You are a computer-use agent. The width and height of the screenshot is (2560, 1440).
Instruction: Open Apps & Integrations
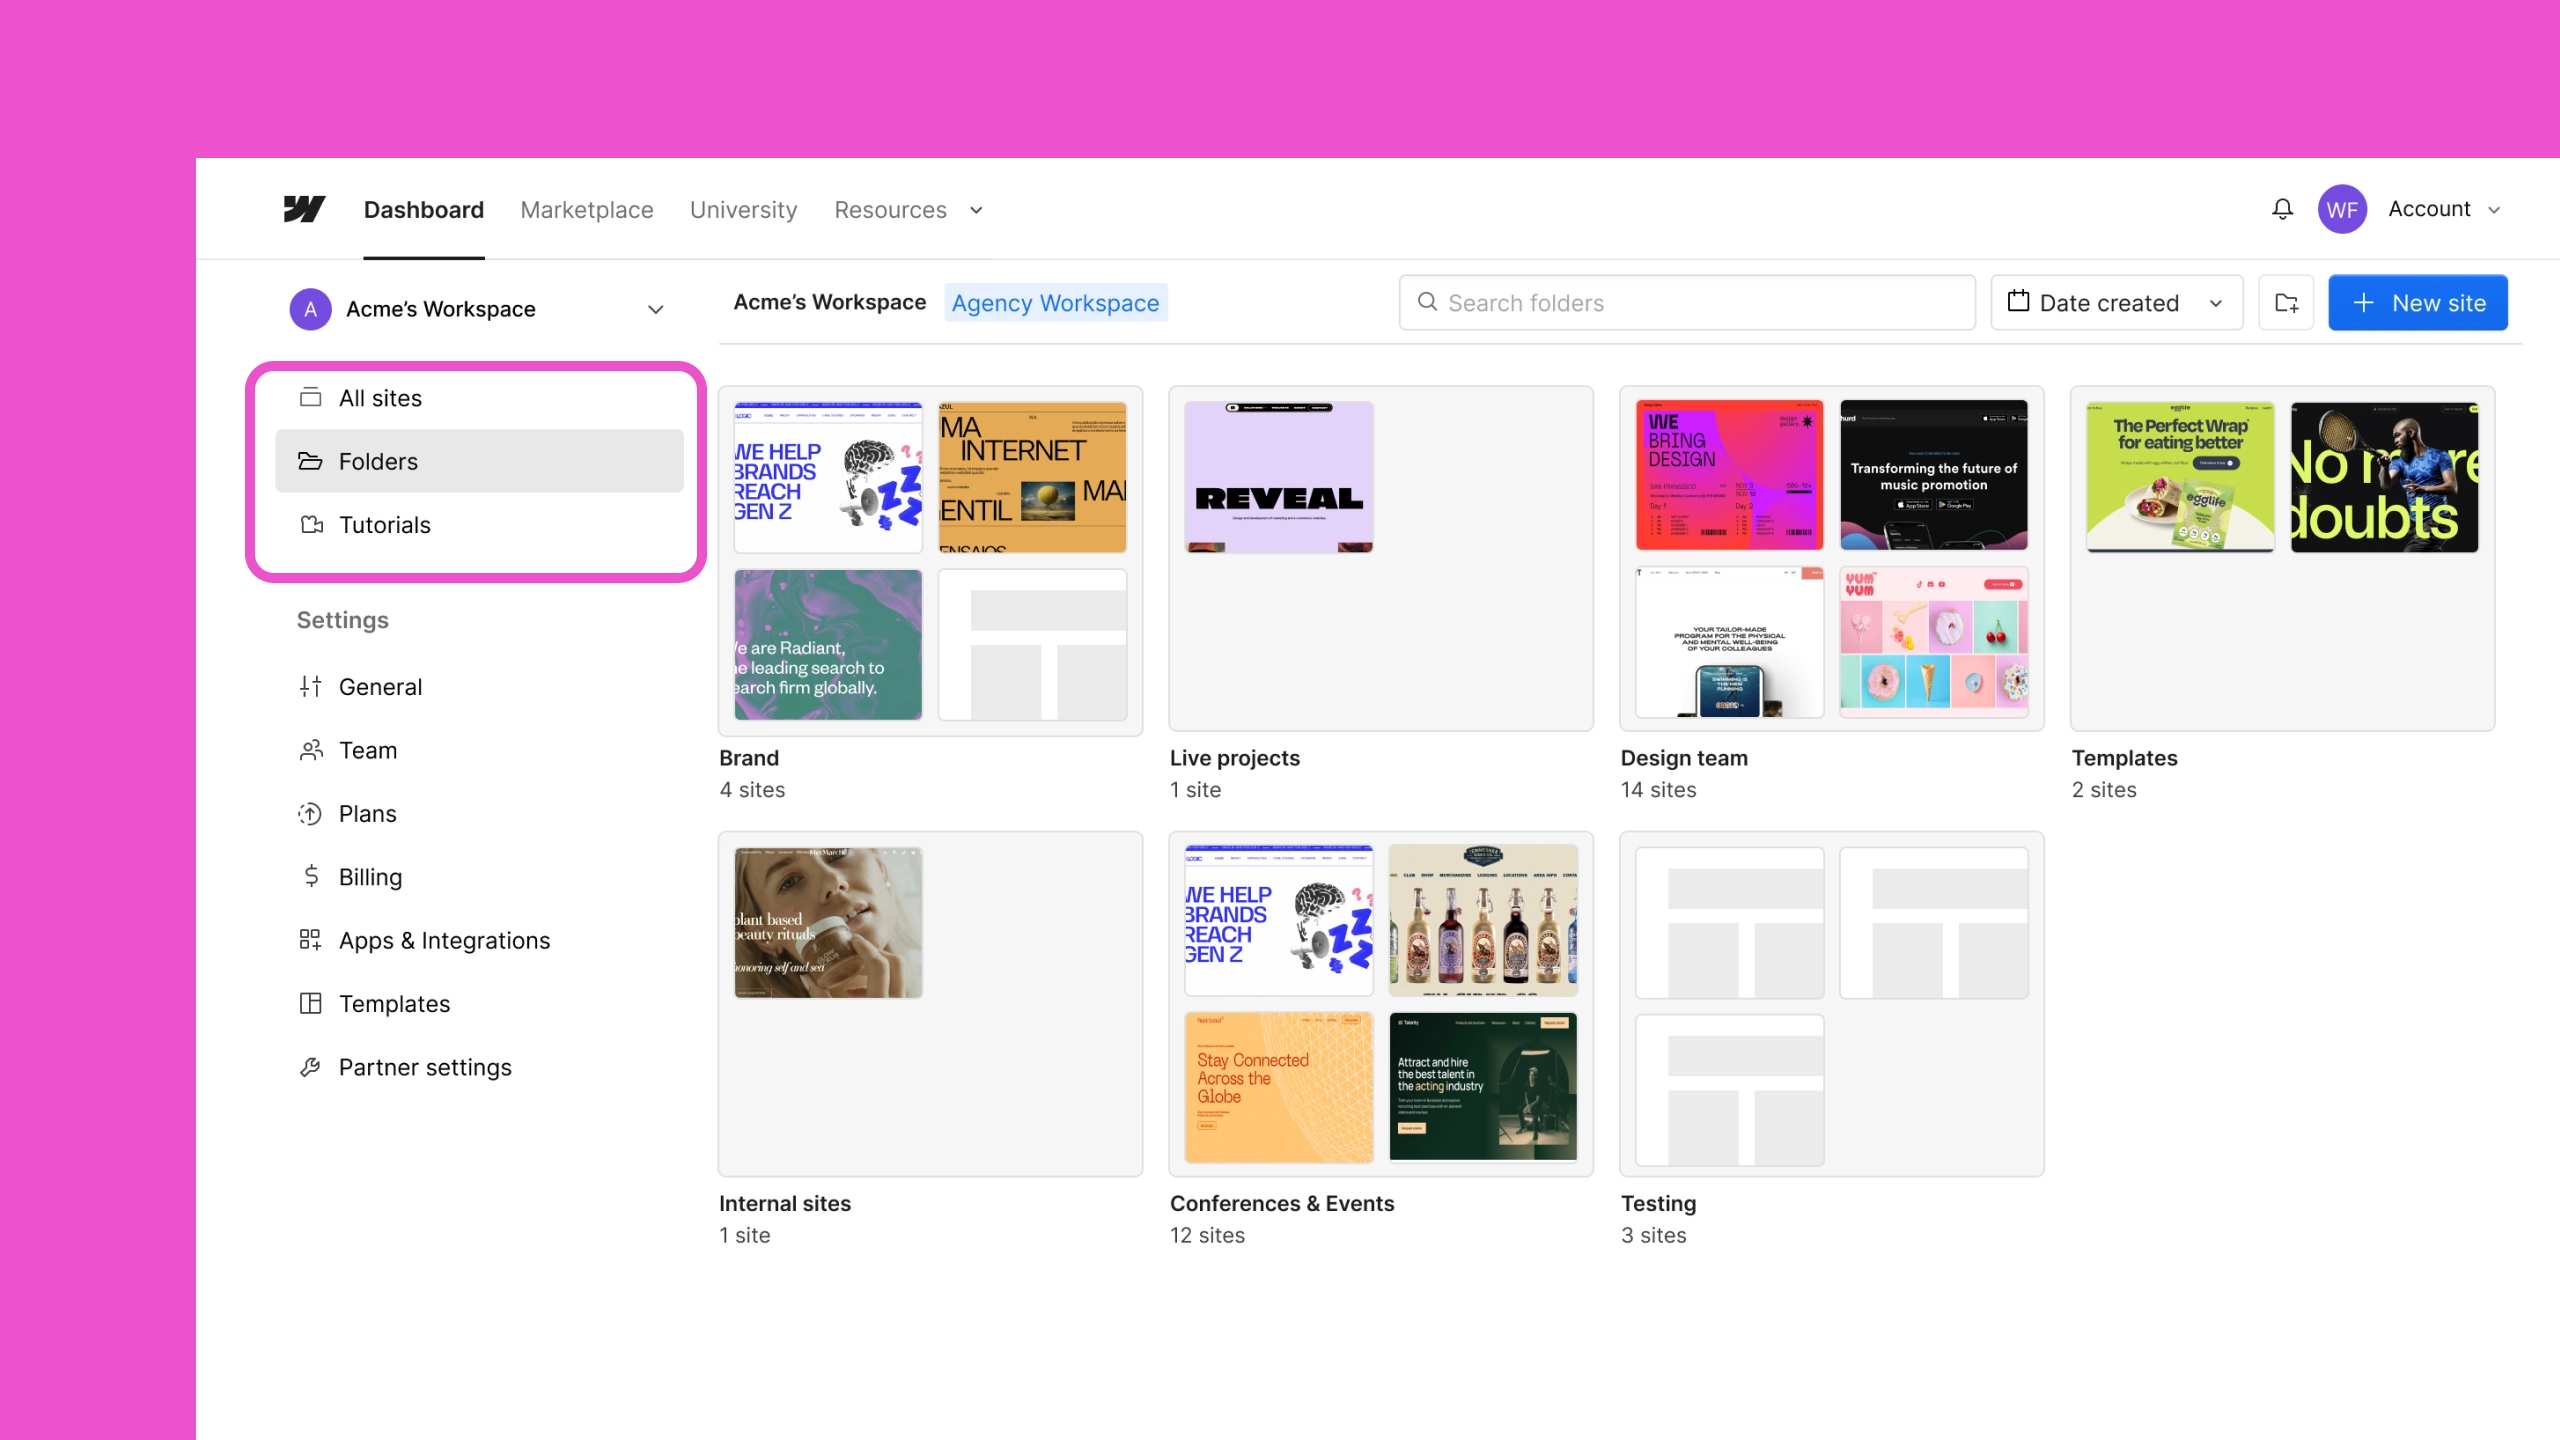[444, 940]
